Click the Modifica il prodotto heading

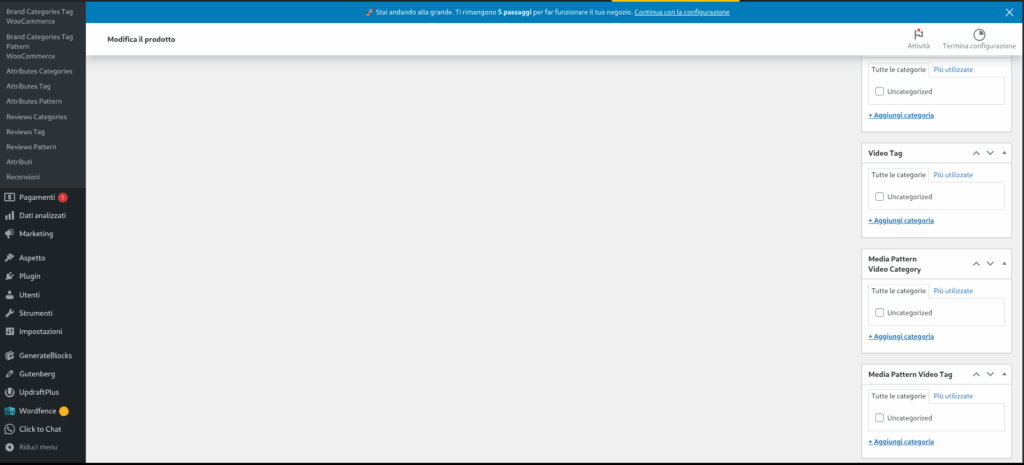point(141,39)
